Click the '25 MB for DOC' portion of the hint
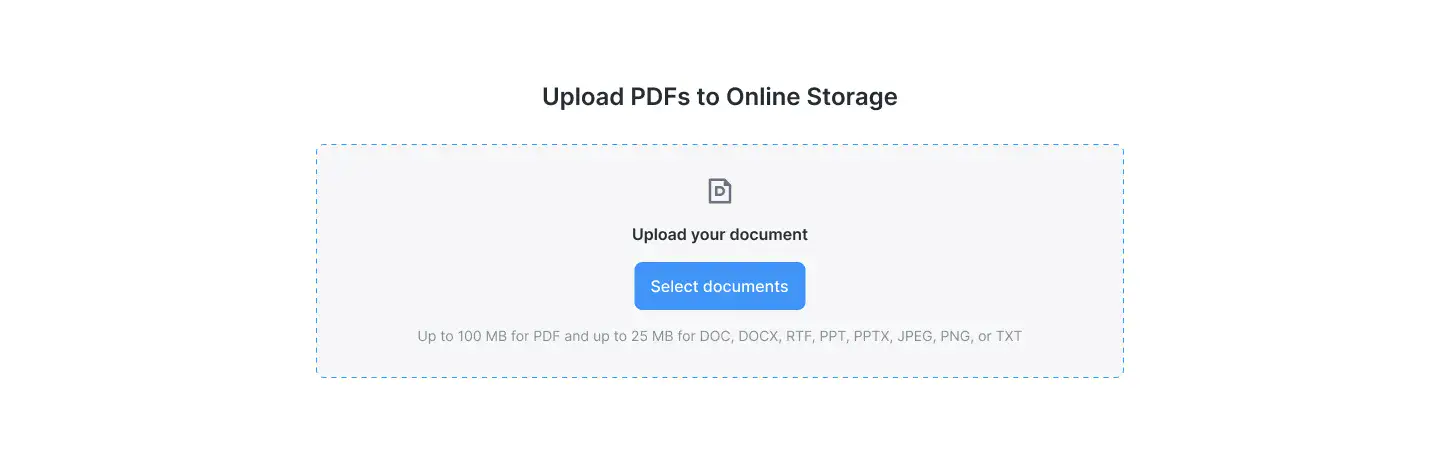 tap(681, 336)
